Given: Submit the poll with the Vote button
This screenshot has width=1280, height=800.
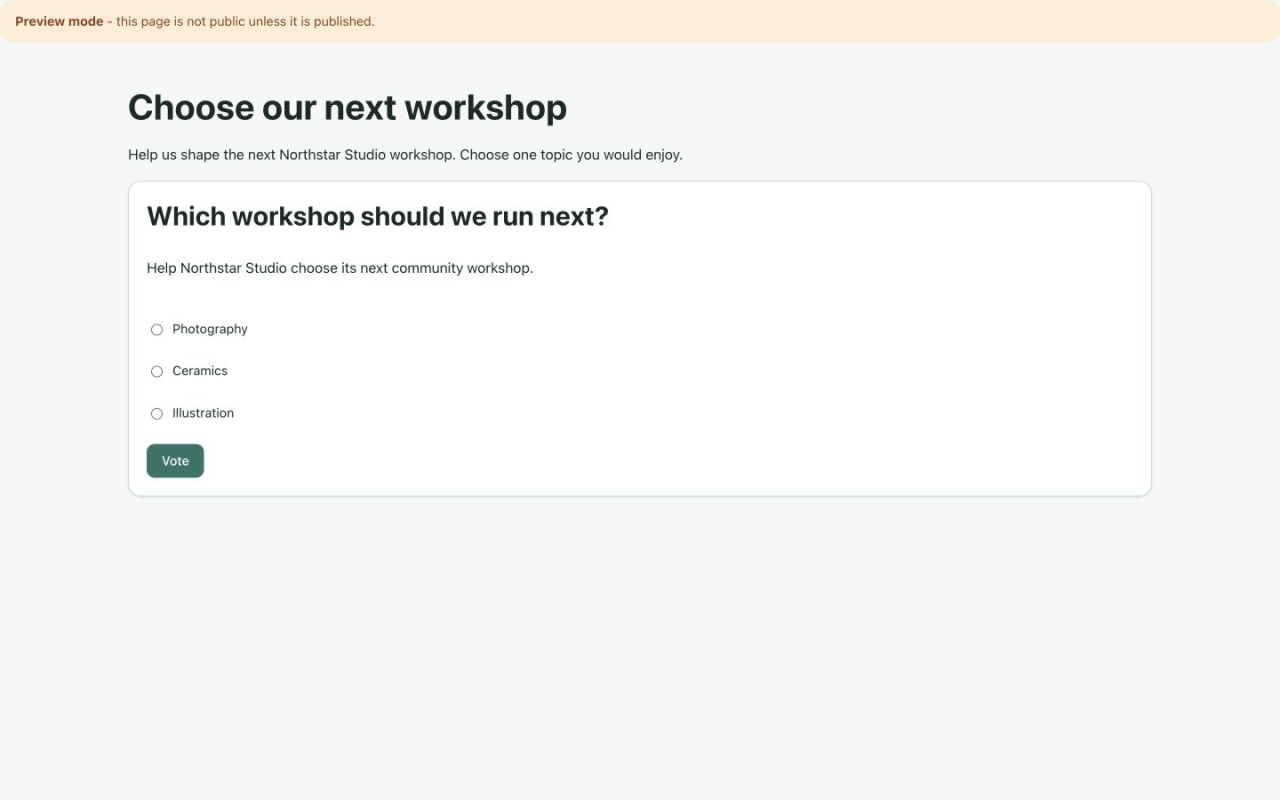Looking at the screenshot, I should coord(175,461).
